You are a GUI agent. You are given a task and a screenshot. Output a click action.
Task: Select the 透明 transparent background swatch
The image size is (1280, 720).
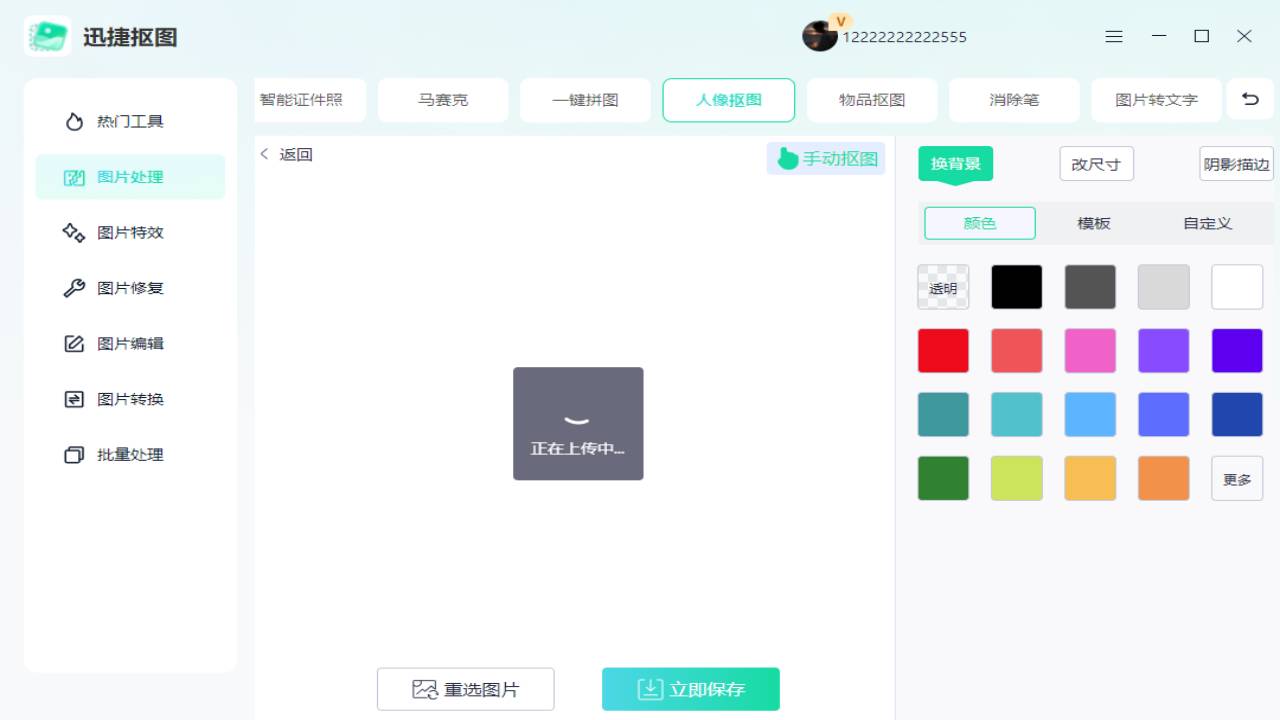point(942,287)
